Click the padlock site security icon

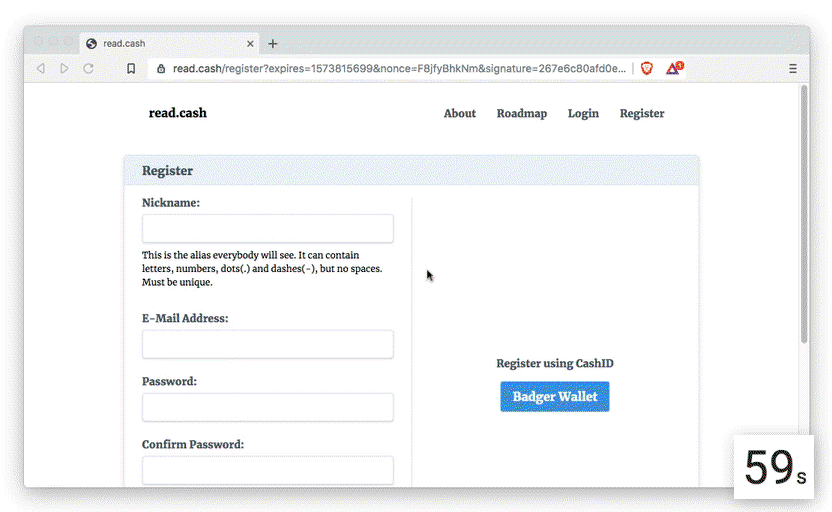[x=161, y=68]
